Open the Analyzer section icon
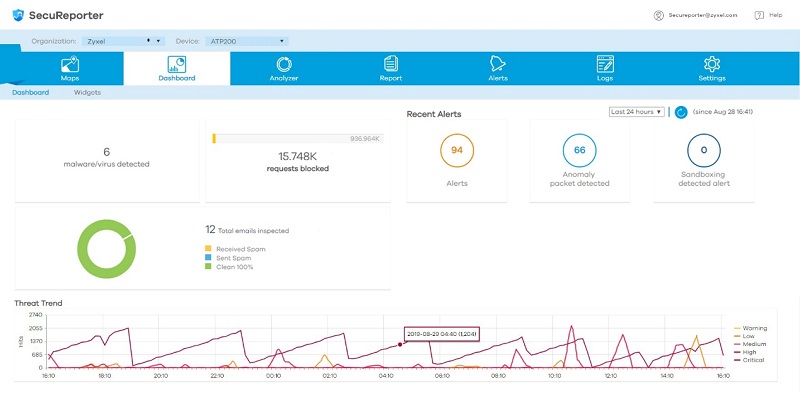Viewport: 800px width, 394px height. 284,64
